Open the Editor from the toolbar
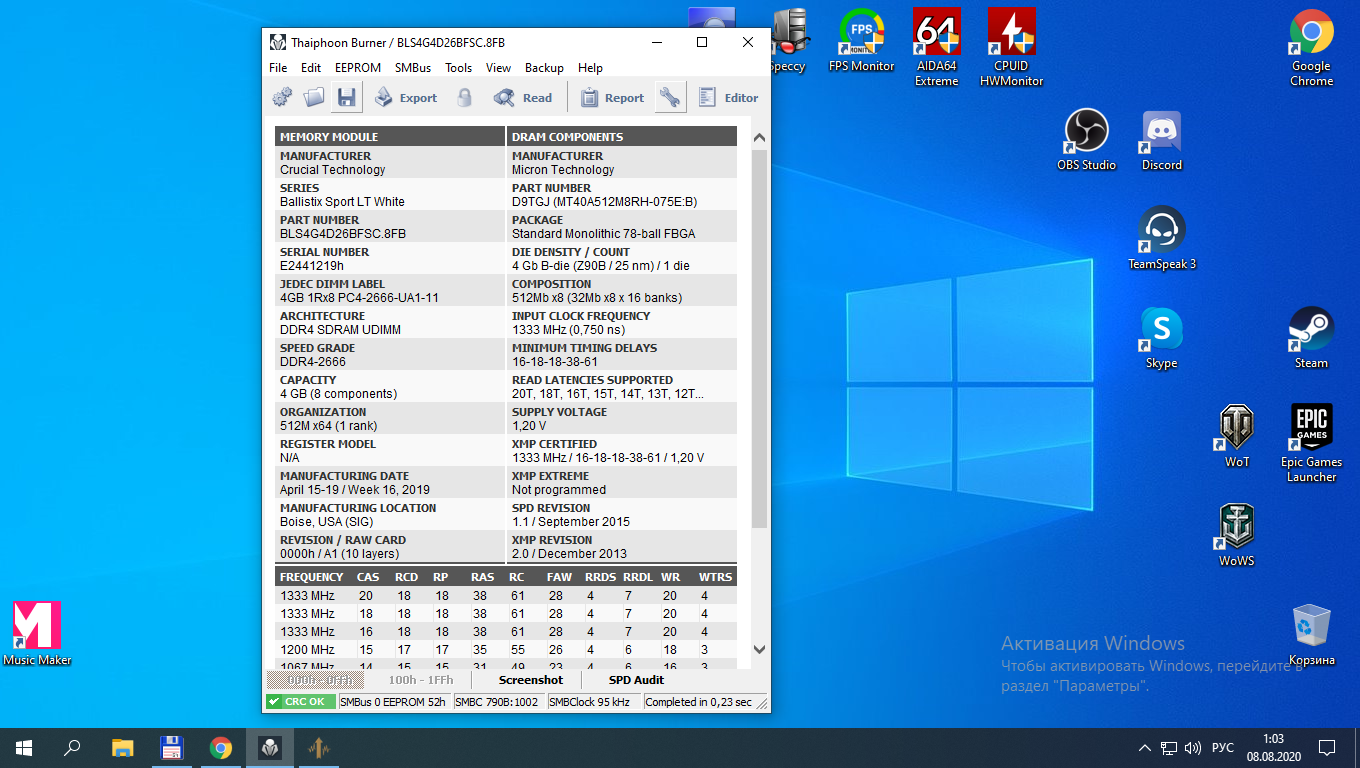The width and height of the screenshot is (1360, 768). pos(728,97)
